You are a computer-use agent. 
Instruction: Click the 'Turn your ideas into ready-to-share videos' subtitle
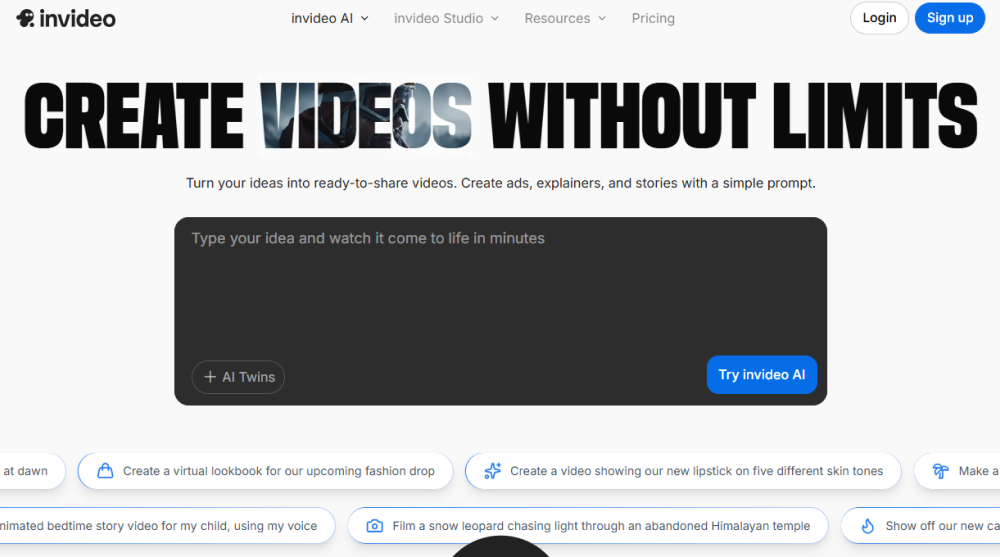point(501,183)
